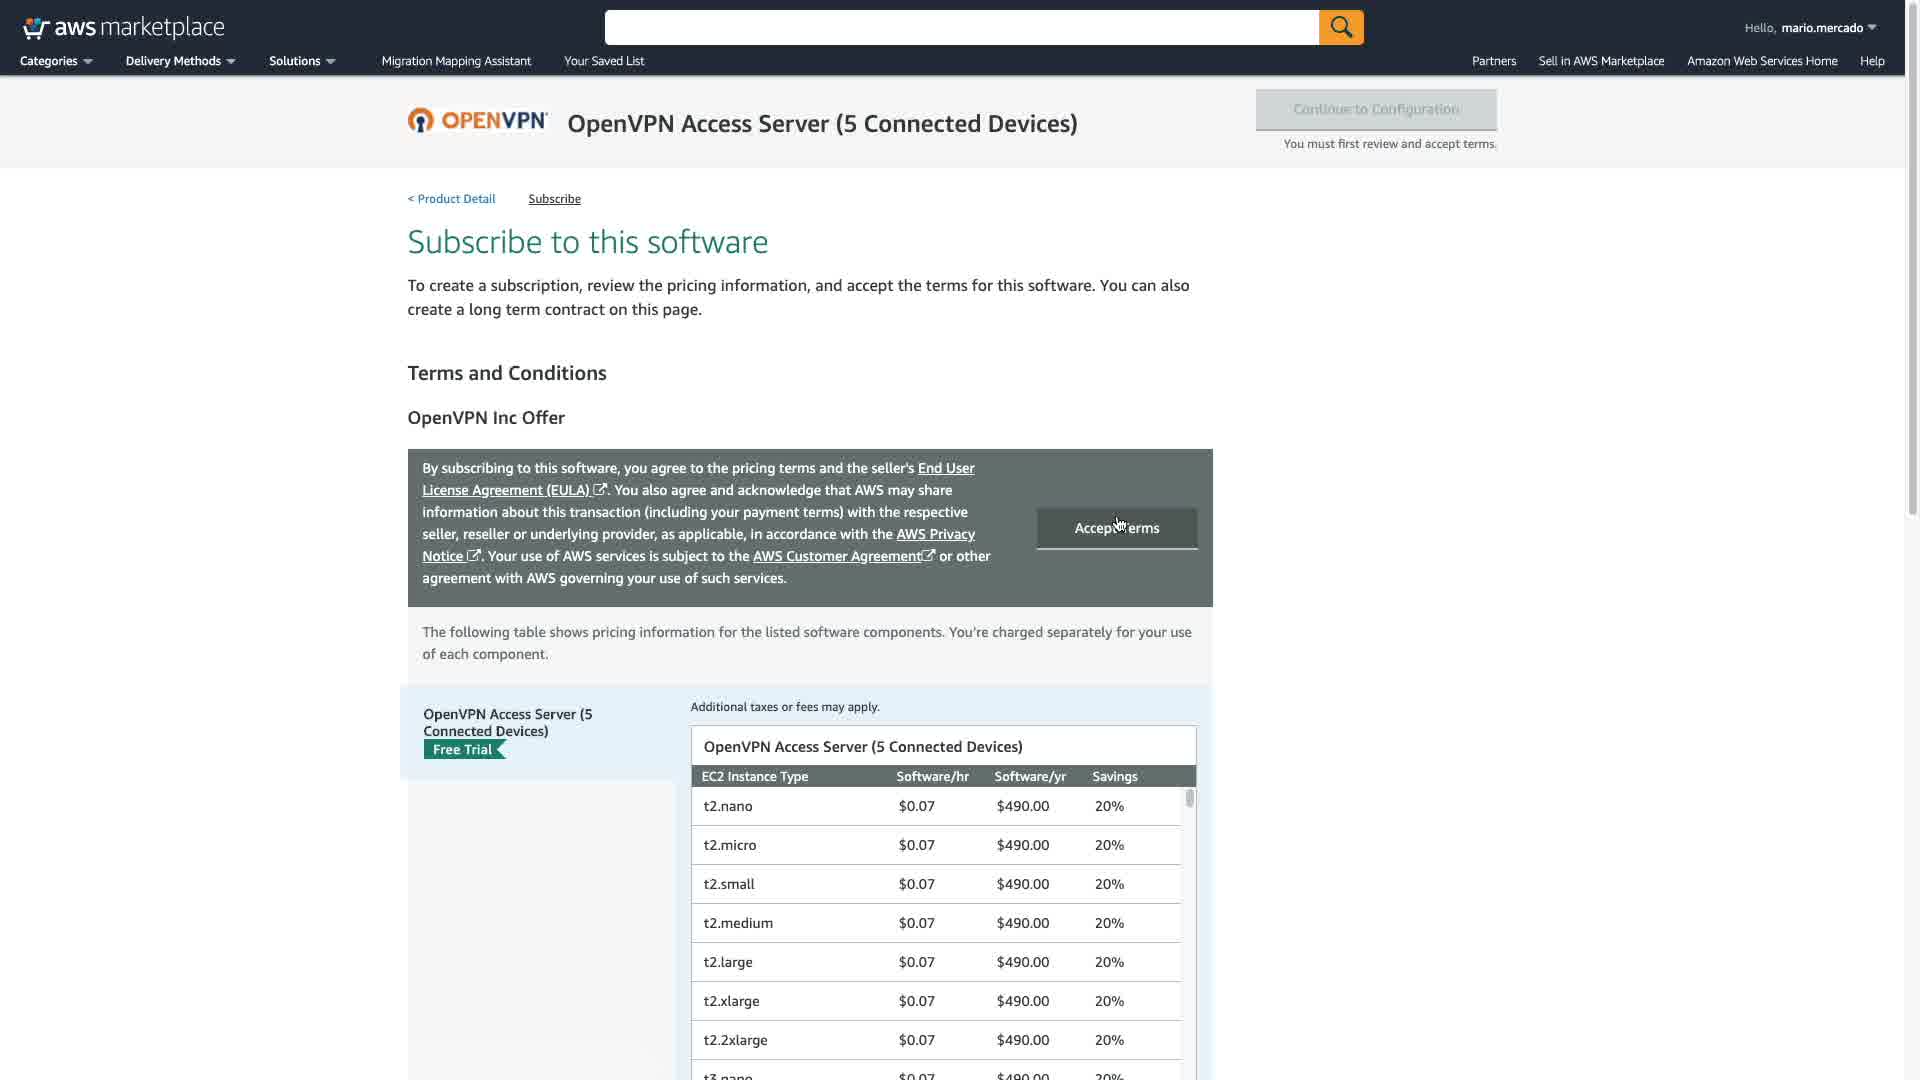Click the Accept Terms button
This screenshot has height=1080, width=1920.
(x=1116, y=528)
